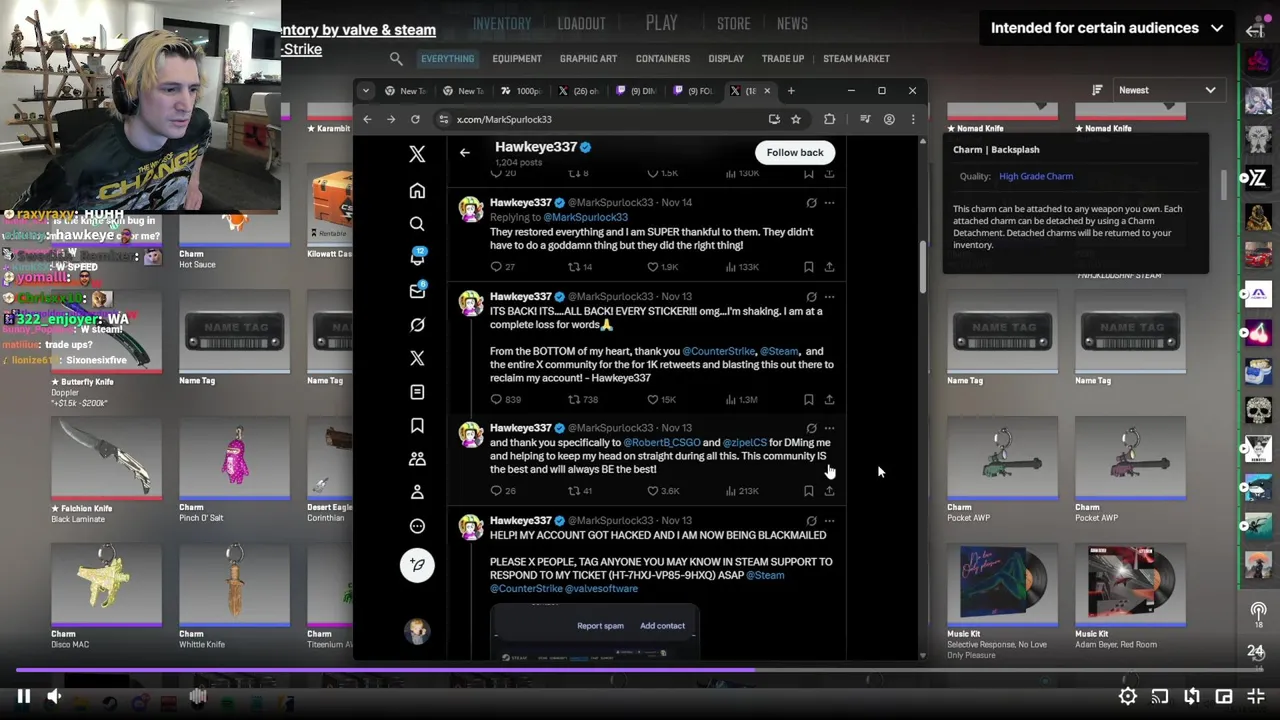
Task: Open the video player settings gear
Action: 1127,697
